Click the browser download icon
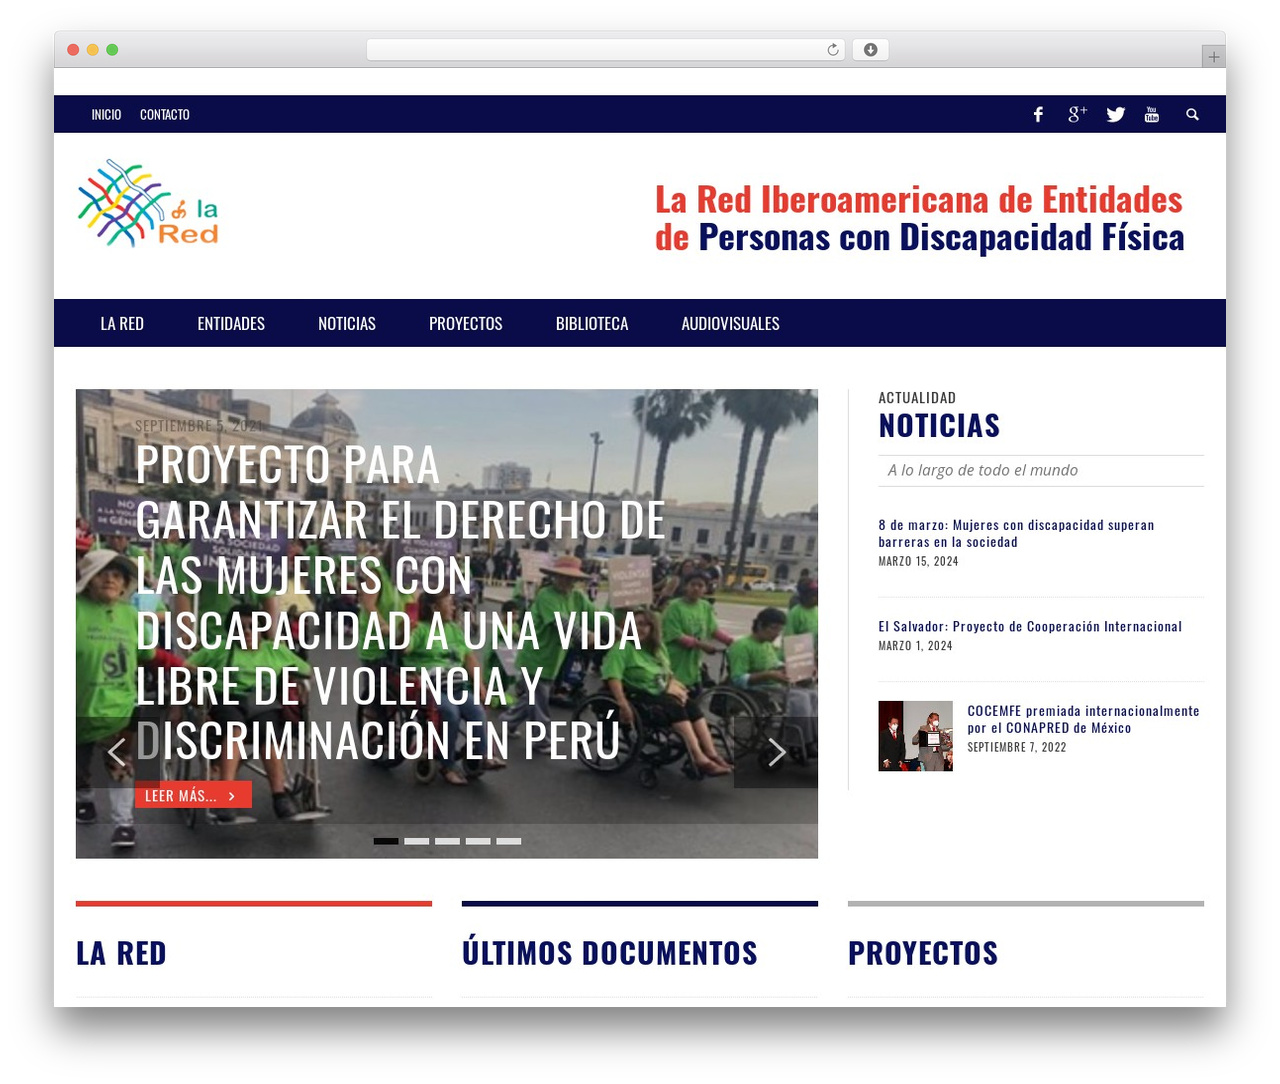The width and height of the screenshot is (1280, 1084). (870, 50)
